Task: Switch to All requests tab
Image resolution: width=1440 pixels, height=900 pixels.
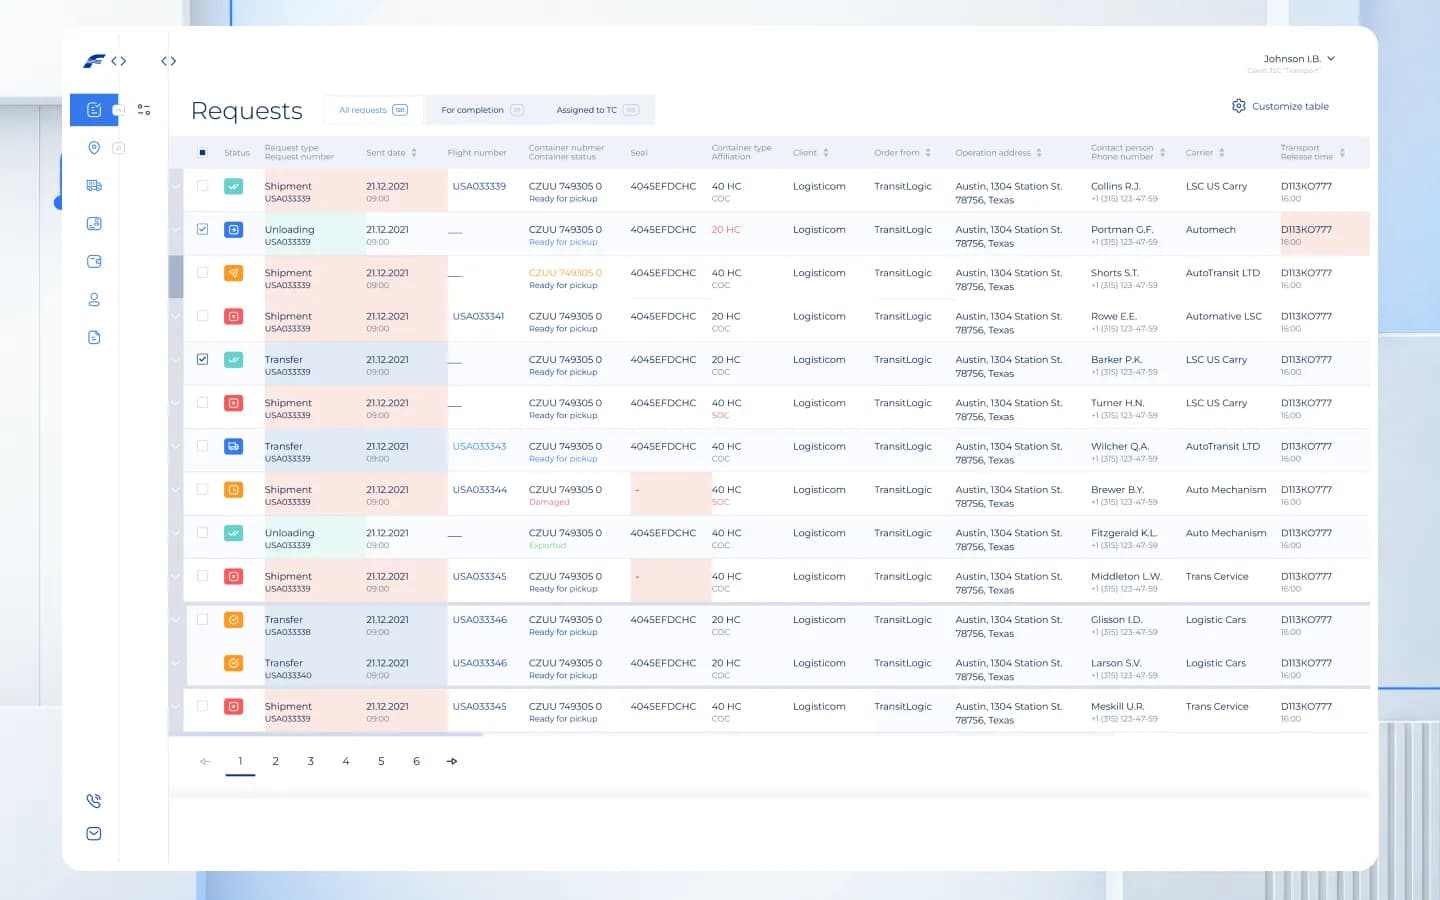Action: pyautogui.click(x=373, y=110)
